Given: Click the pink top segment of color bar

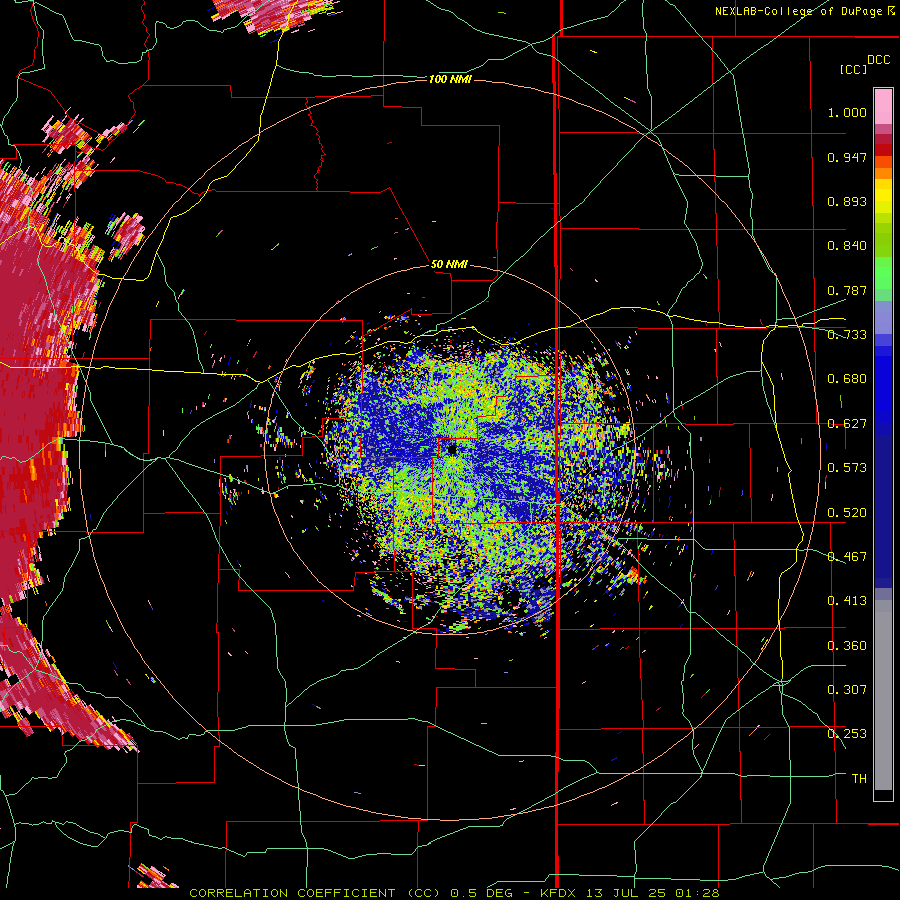Looking at the screenshot, I should tap(883, 106).
